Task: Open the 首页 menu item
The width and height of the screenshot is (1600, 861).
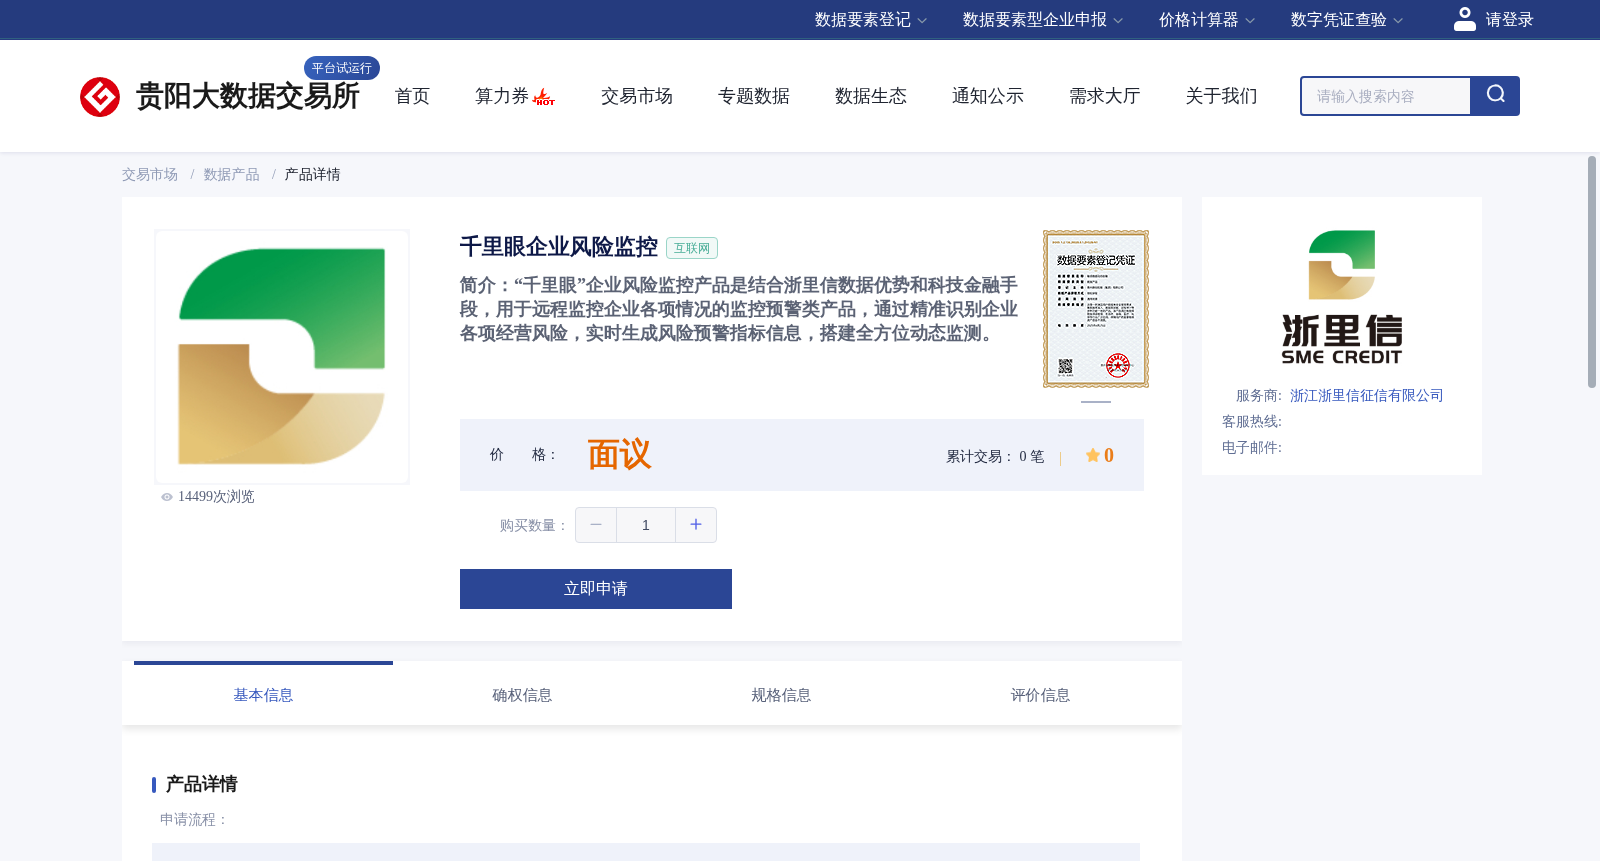Action: click(x=412, y=96)
